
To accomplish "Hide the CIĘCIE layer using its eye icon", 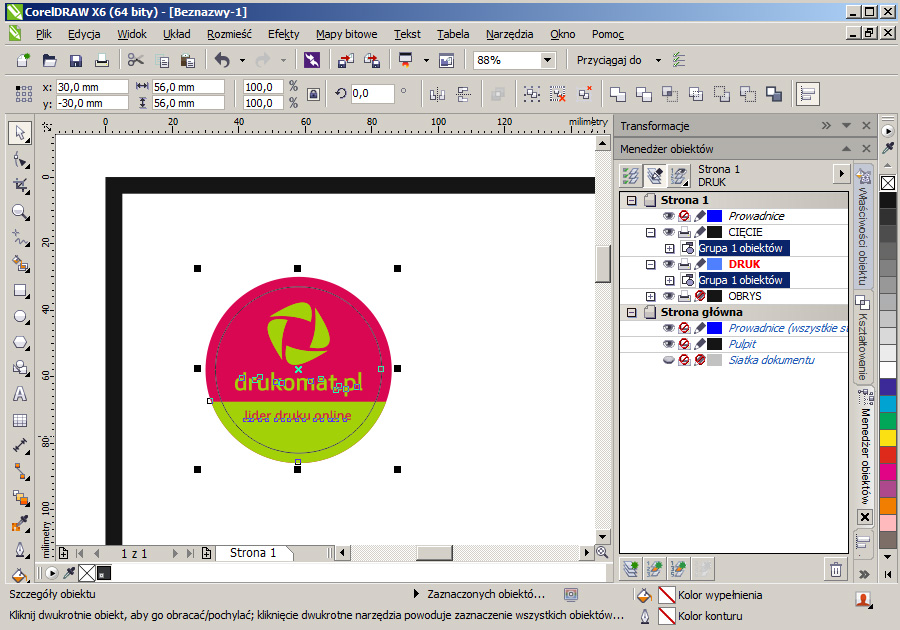I will (668, 232).
